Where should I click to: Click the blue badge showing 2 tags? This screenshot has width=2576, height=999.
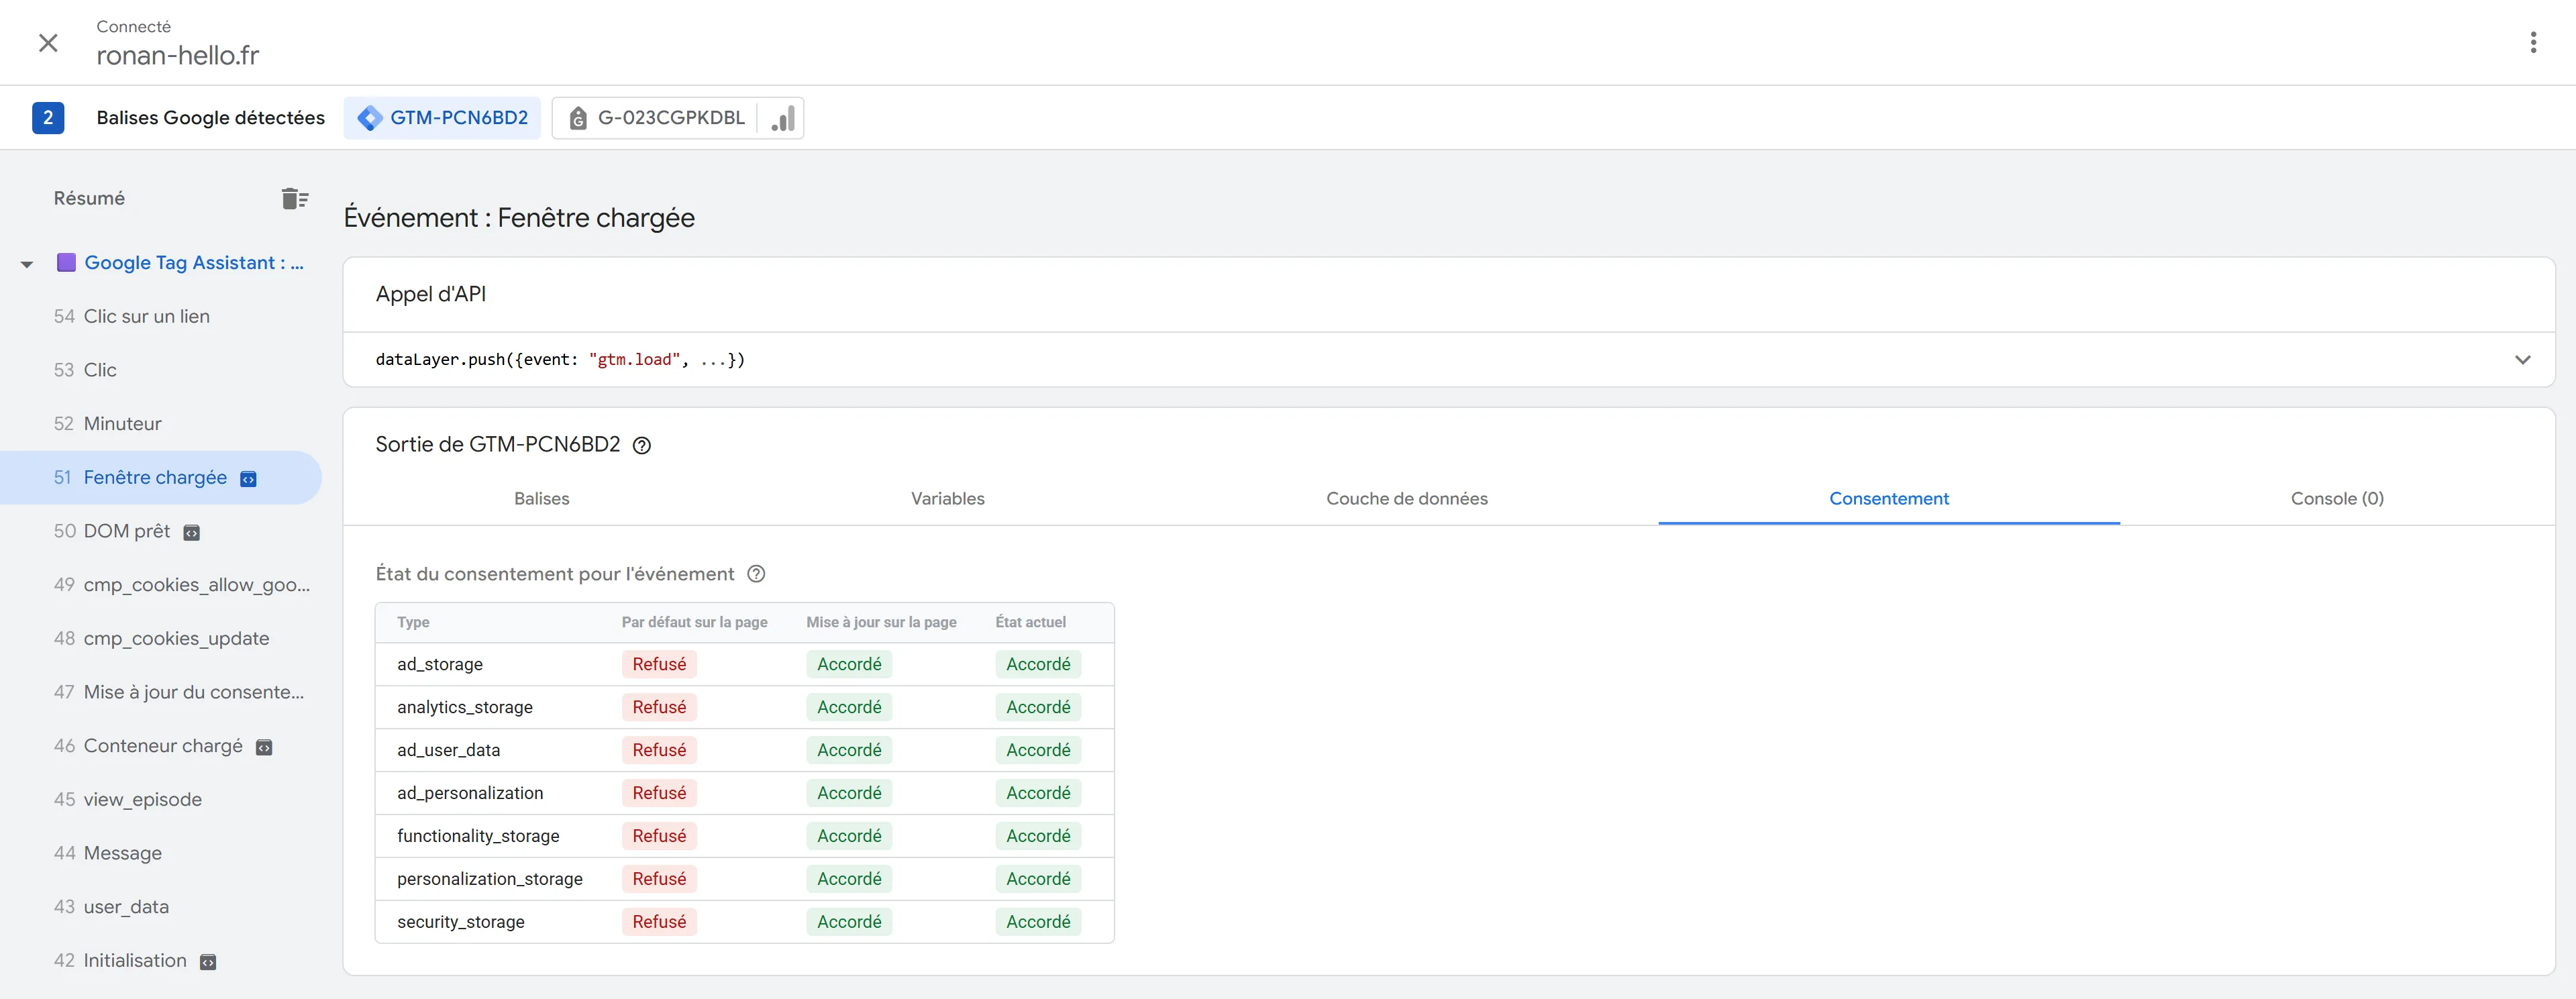[x=48, y=118]
